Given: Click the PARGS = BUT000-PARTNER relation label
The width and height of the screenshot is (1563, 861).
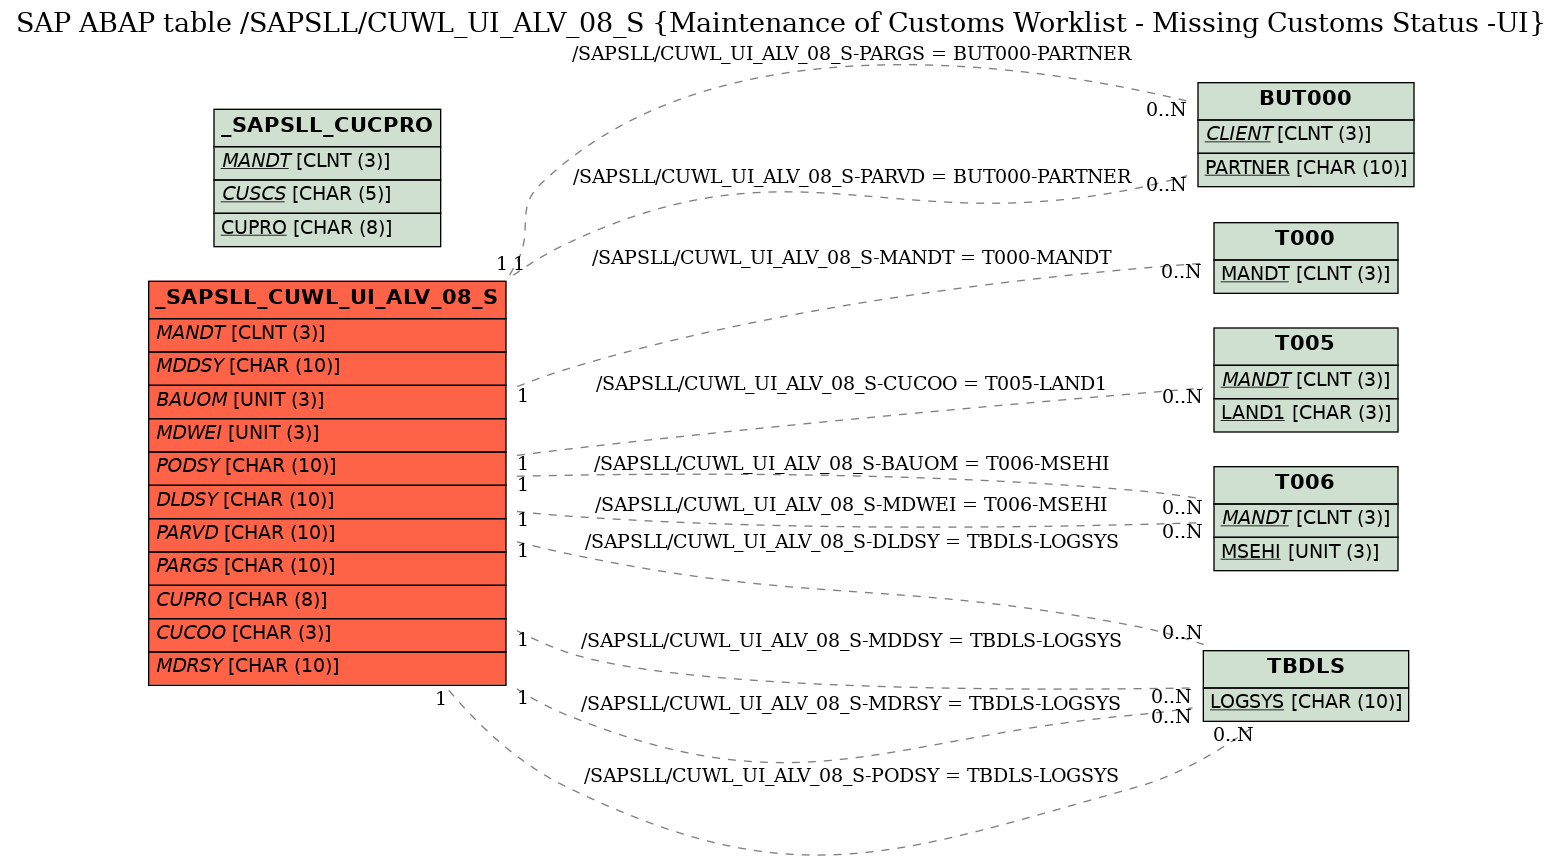Looking at the screenshot, I should point(851,54).
